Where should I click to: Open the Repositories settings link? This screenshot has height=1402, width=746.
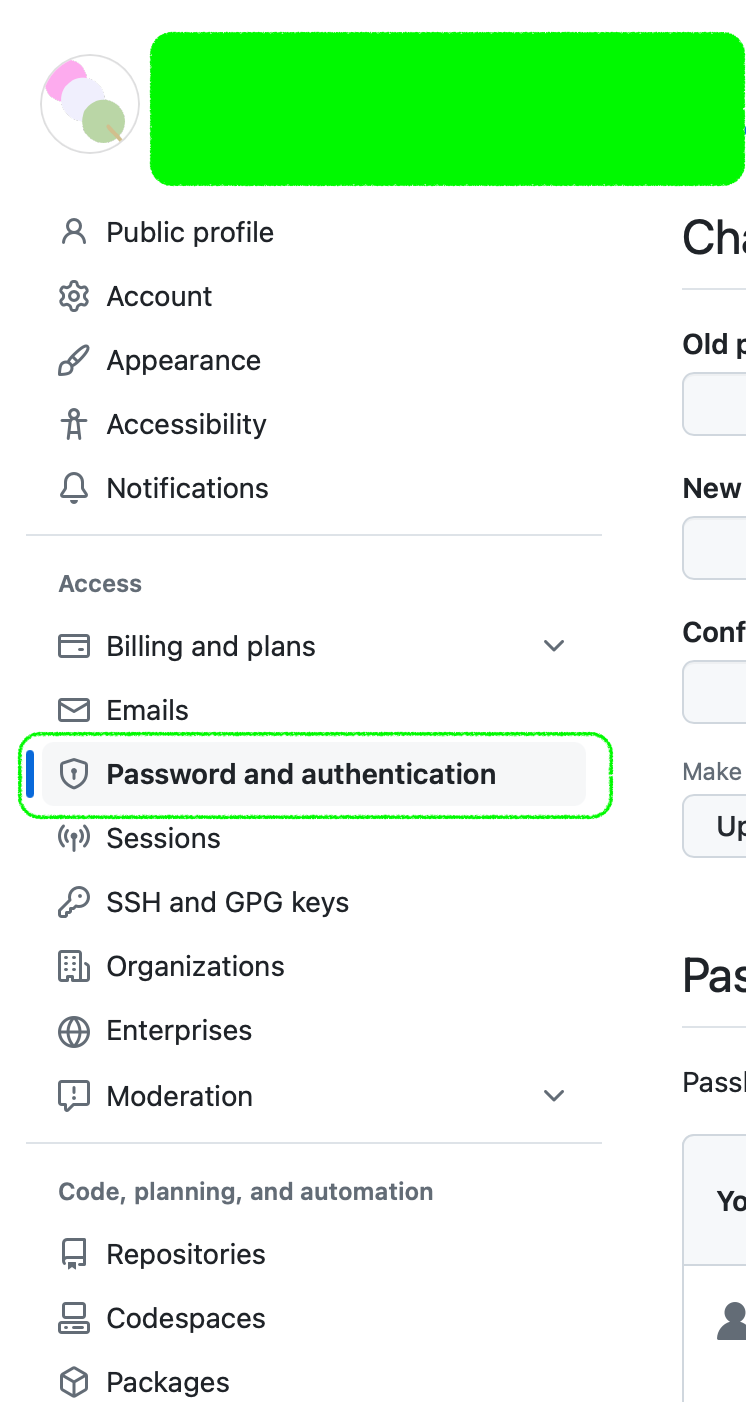coord(186,1254)
